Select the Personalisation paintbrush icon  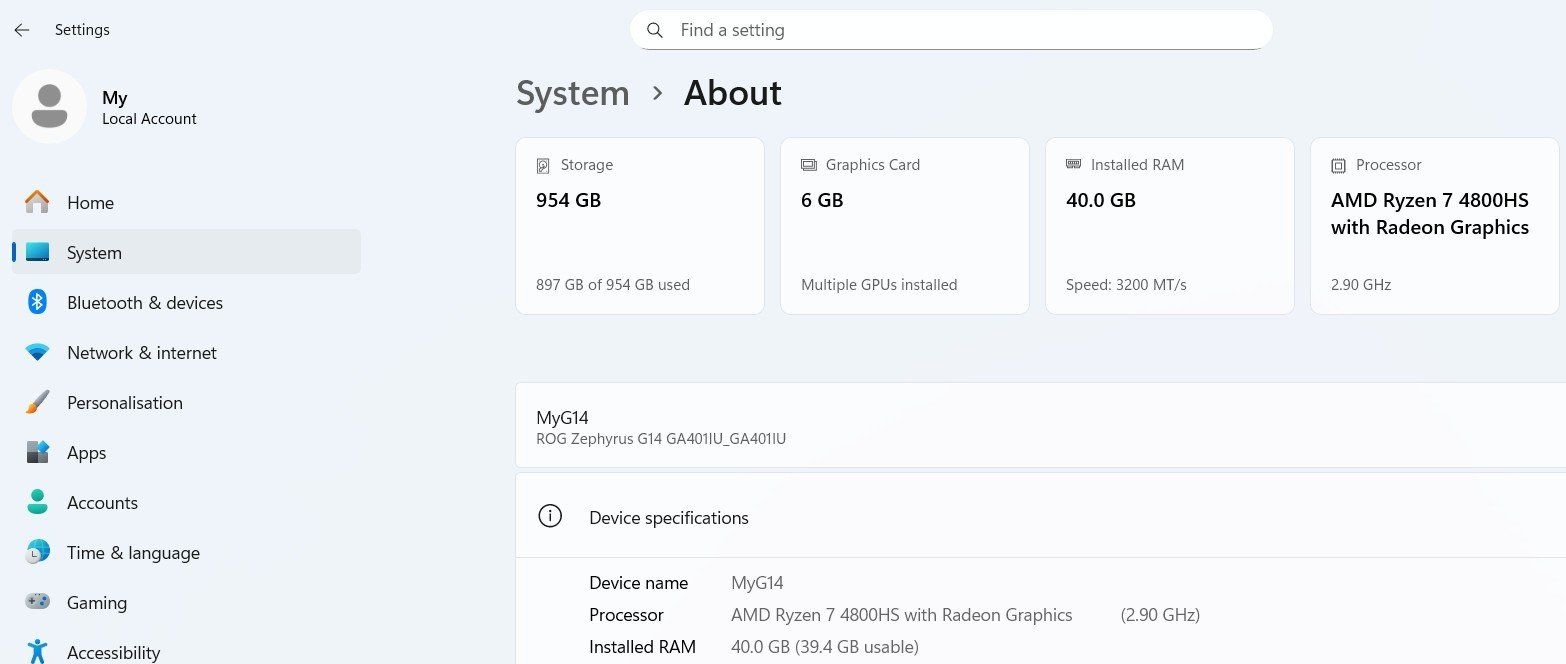(37, 402)
